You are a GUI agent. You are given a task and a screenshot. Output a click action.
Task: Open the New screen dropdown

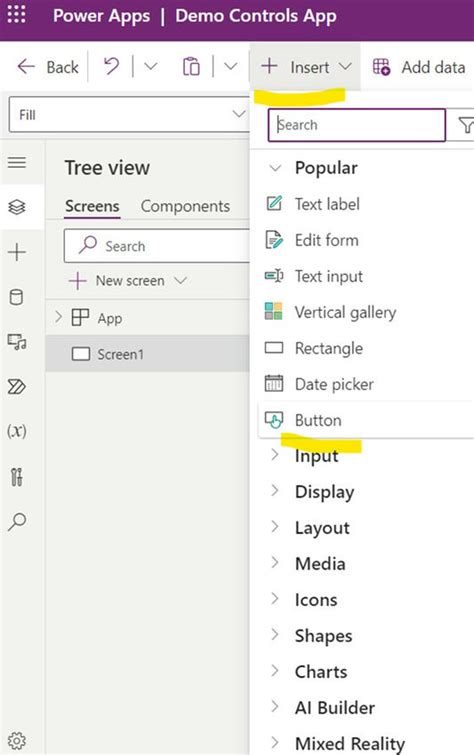tap(180, 280)
